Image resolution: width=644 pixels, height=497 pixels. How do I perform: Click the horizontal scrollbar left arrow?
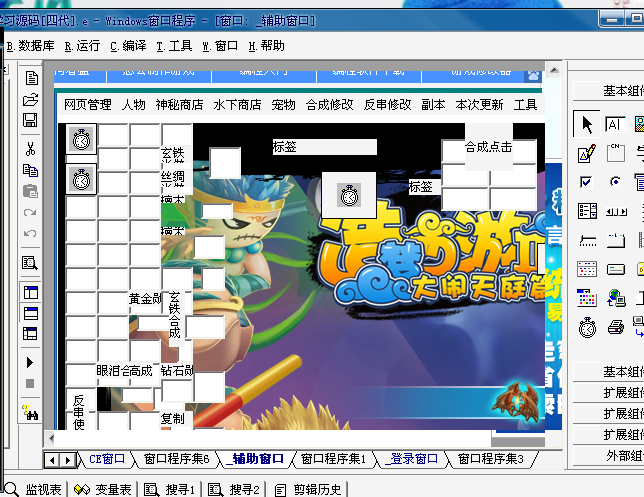click(51, 439)
